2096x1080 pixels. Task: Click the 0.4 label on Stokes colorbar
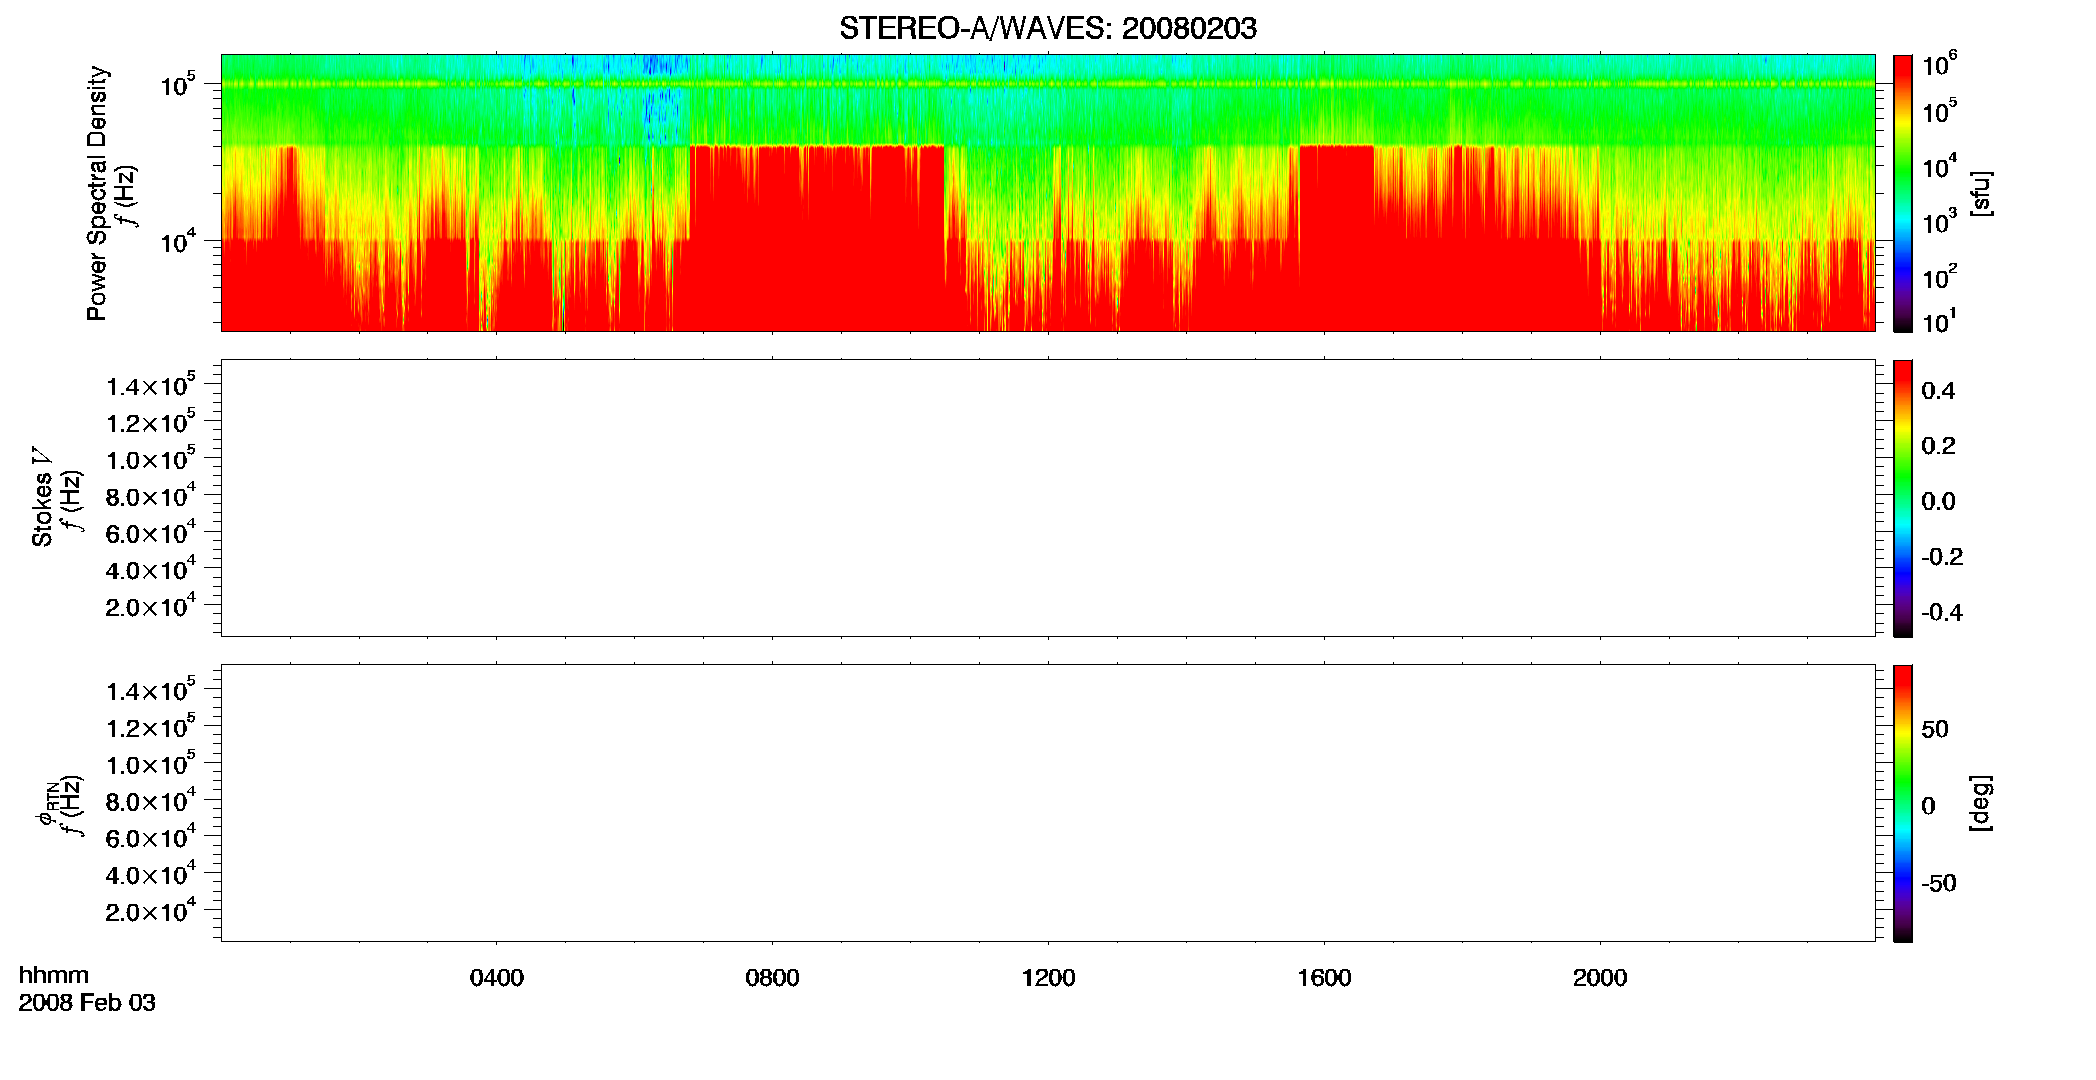click(1938, 391)
